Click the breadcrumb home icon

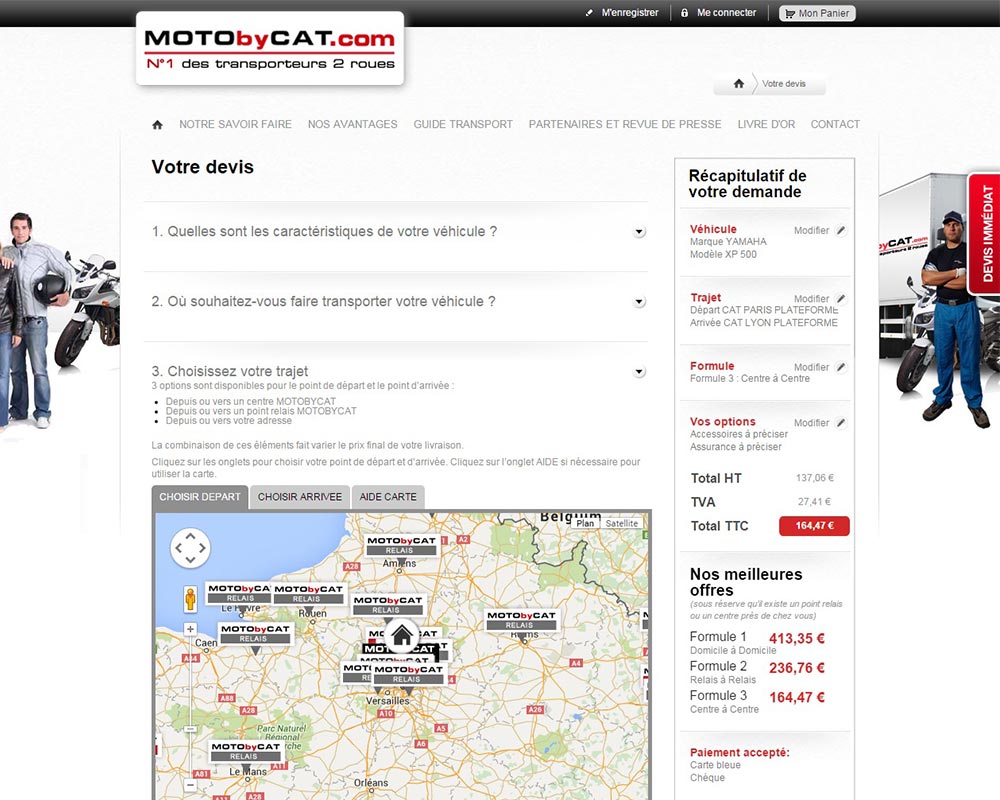[739, 84]
